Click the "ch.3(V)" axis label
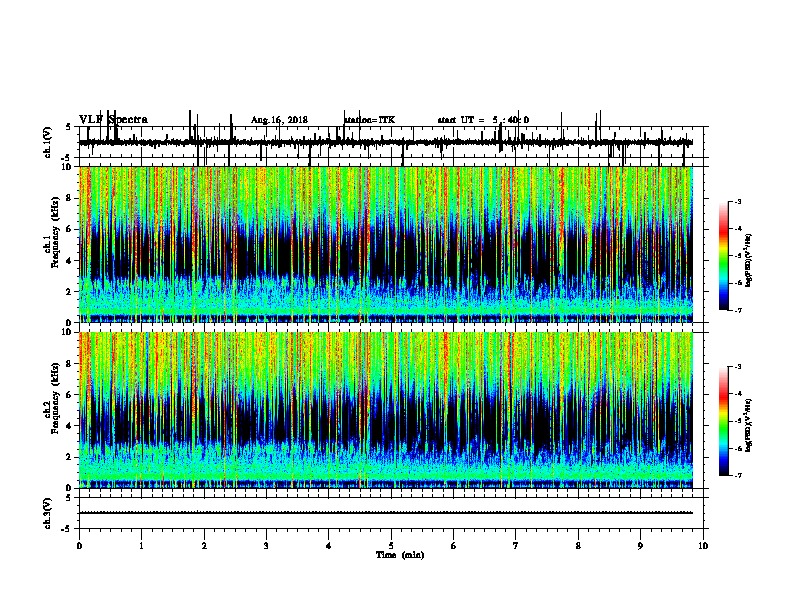Image resolution: width=792 pixels, height=612 pixels. pyautogui.click(x=48, y=513)
